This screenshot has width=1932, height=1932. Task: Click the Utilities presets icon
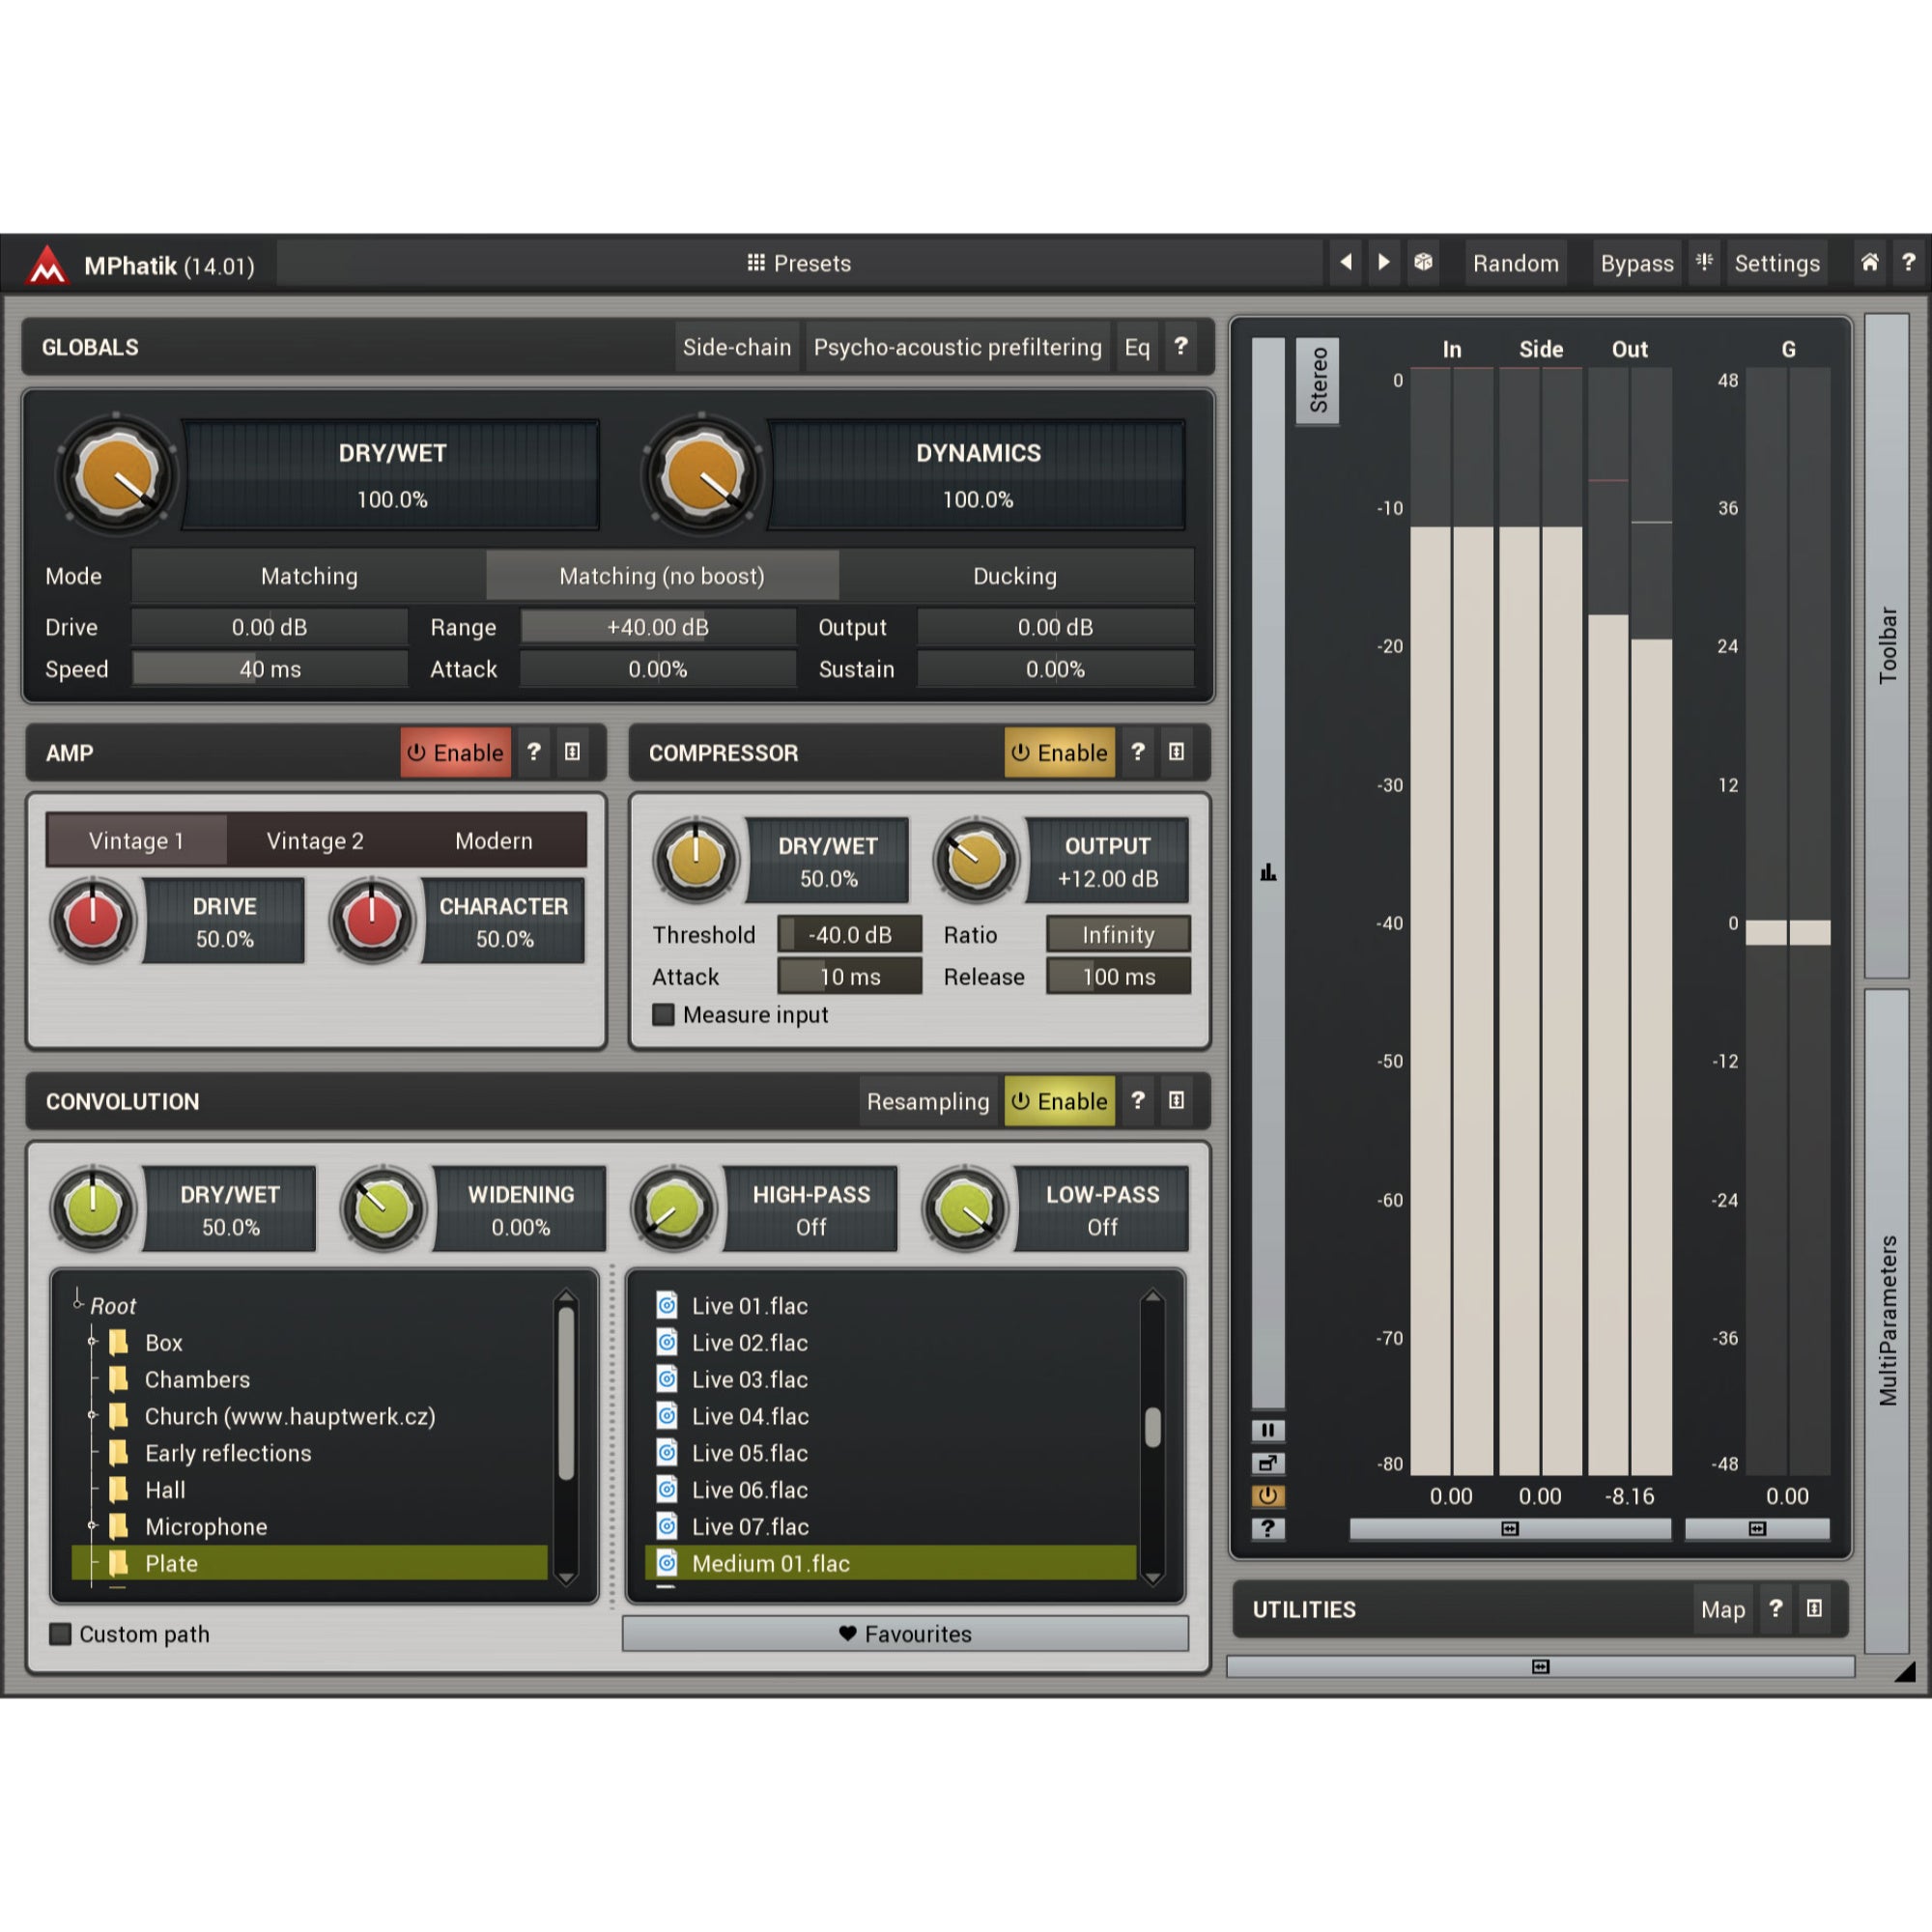point(1814,1608)
